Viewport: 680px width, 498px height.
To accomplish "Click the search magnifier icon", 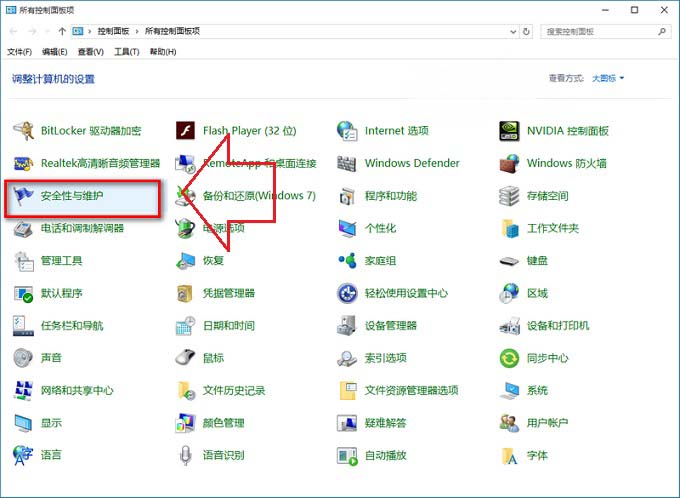I will pos(662,32).
